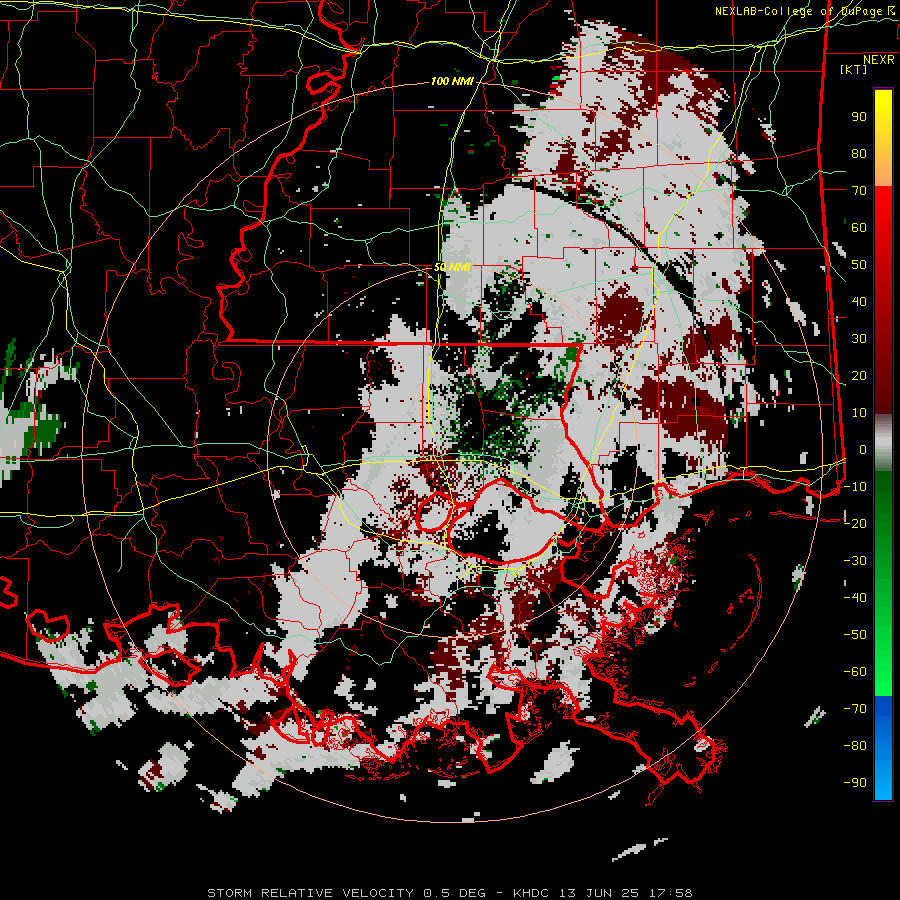Click the "-90" scale value
Viewport: 900px width, 900px height.
[855, 783]
